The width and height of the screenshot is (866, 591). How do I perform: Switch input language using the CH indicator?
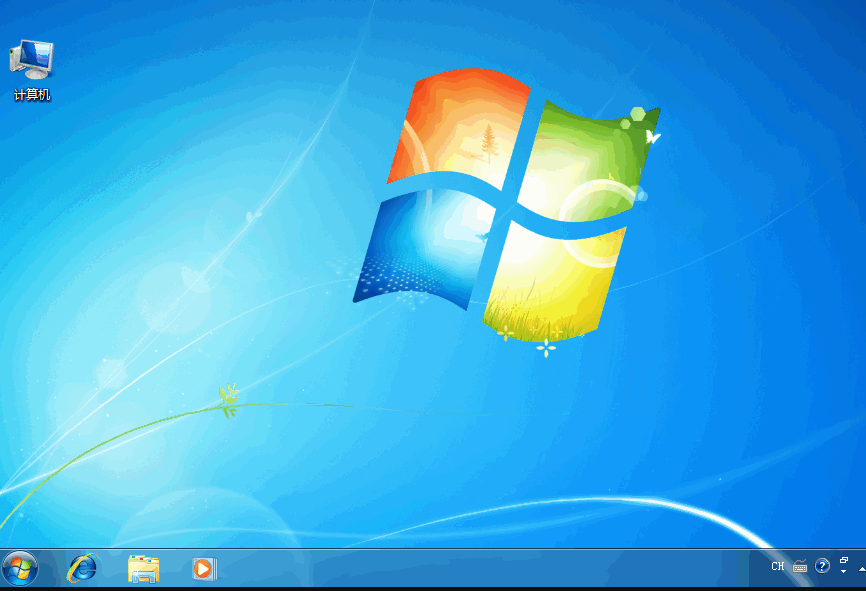[777, 566]
